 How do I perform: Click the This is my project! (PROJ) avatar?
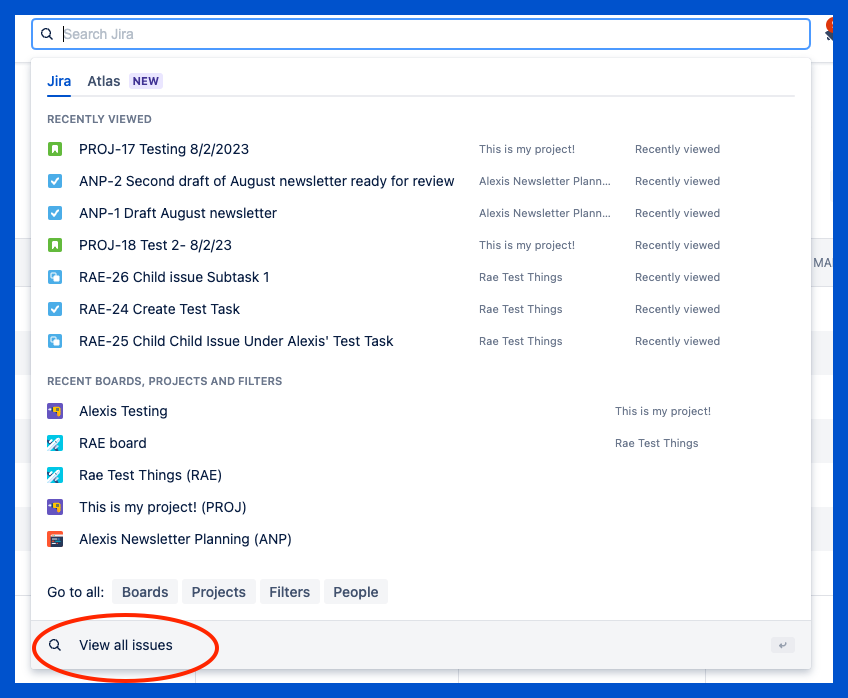click(55, 507)
